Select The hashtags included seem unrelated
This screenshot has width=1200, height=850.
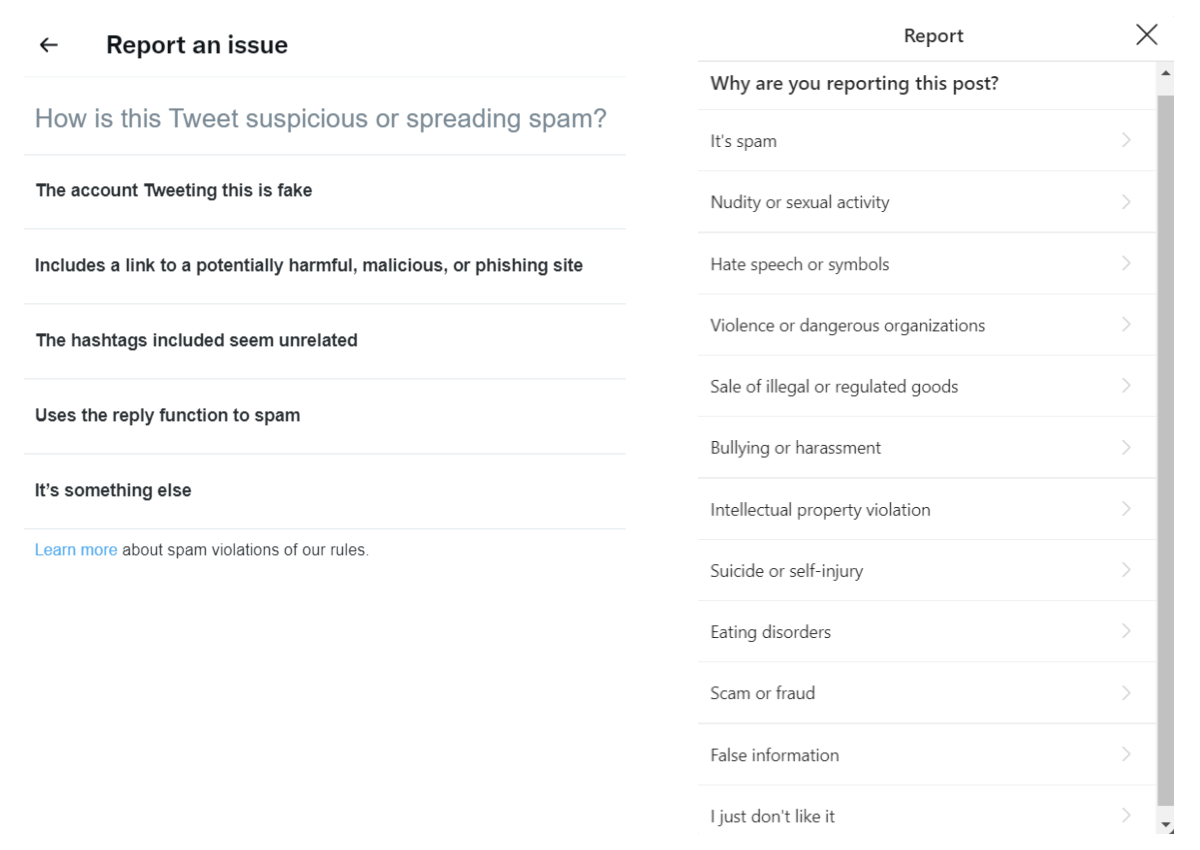click(x=196, y=340)
